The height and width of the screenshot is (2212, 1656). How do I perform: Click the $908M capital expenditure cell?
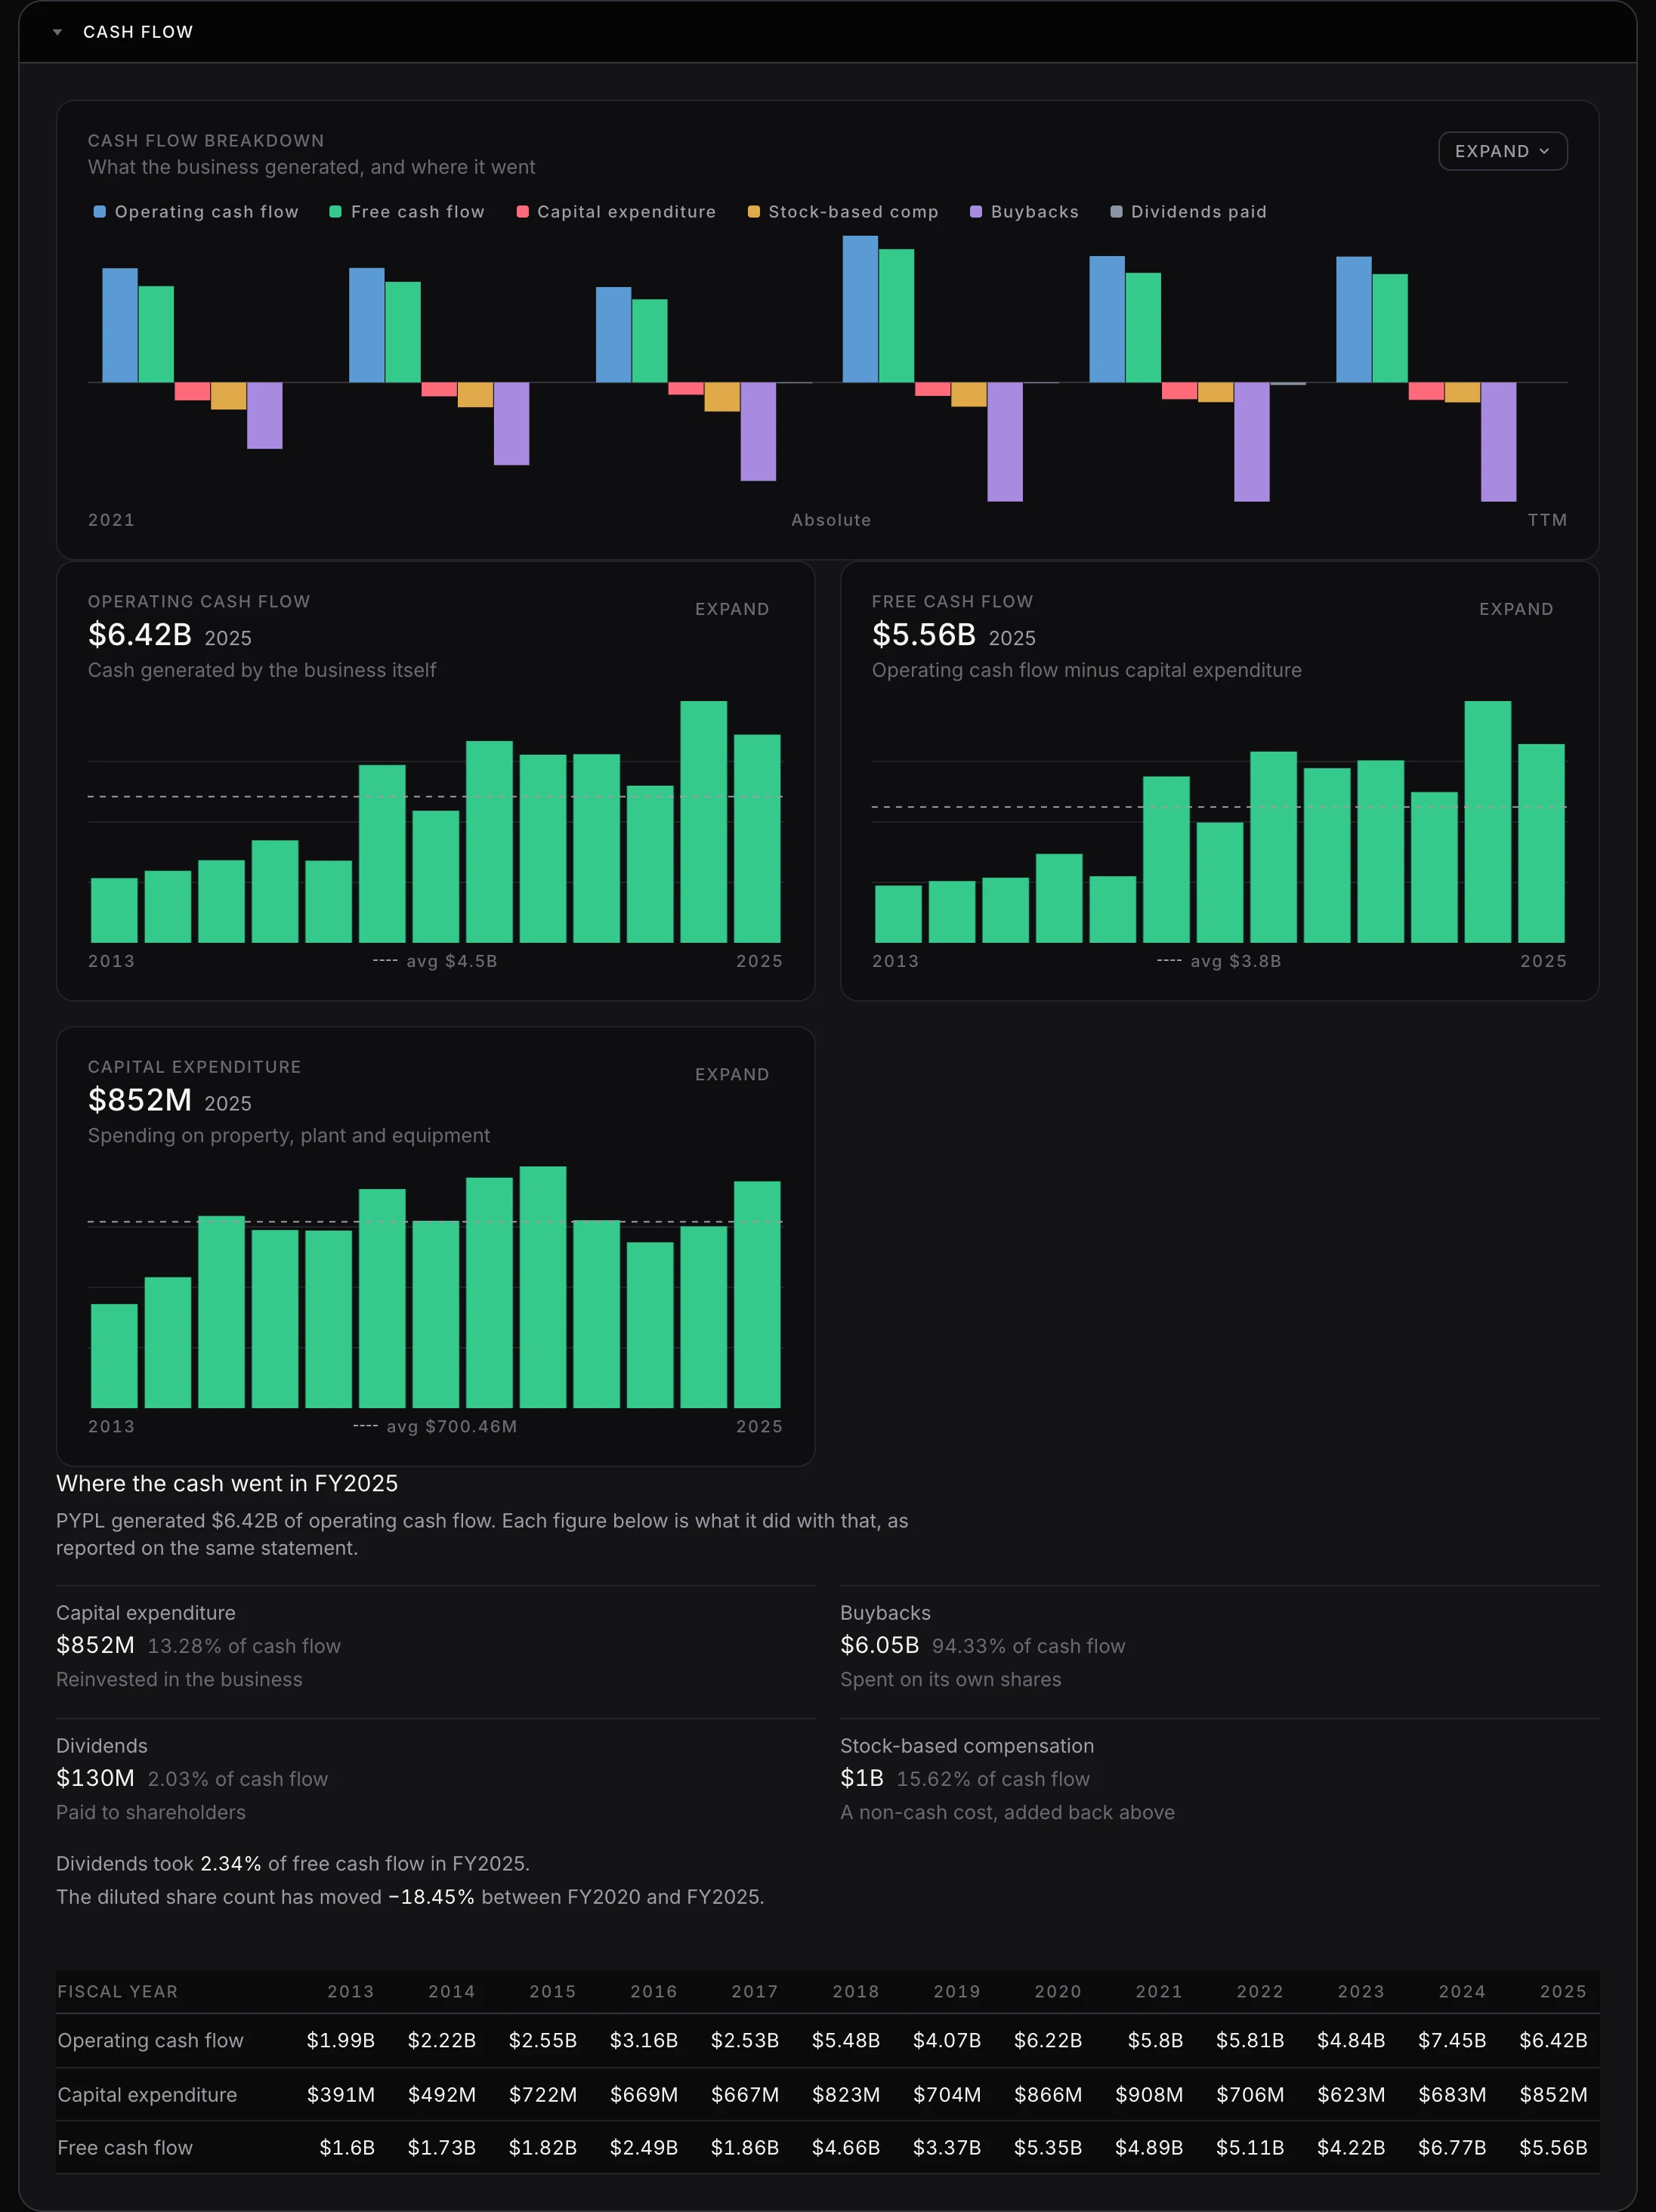click(1148, 2094)
